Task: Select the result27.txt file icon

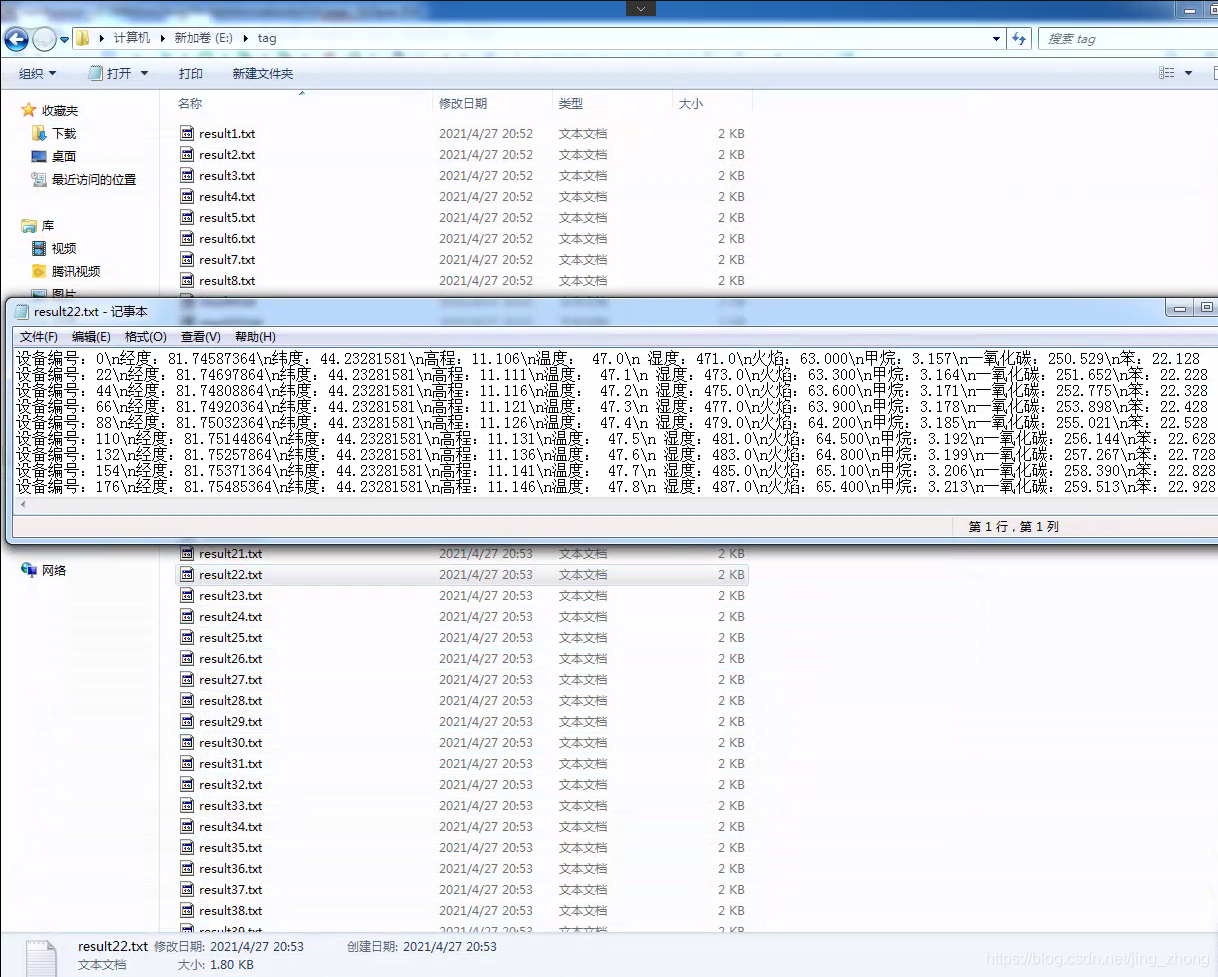Action: 187,679
